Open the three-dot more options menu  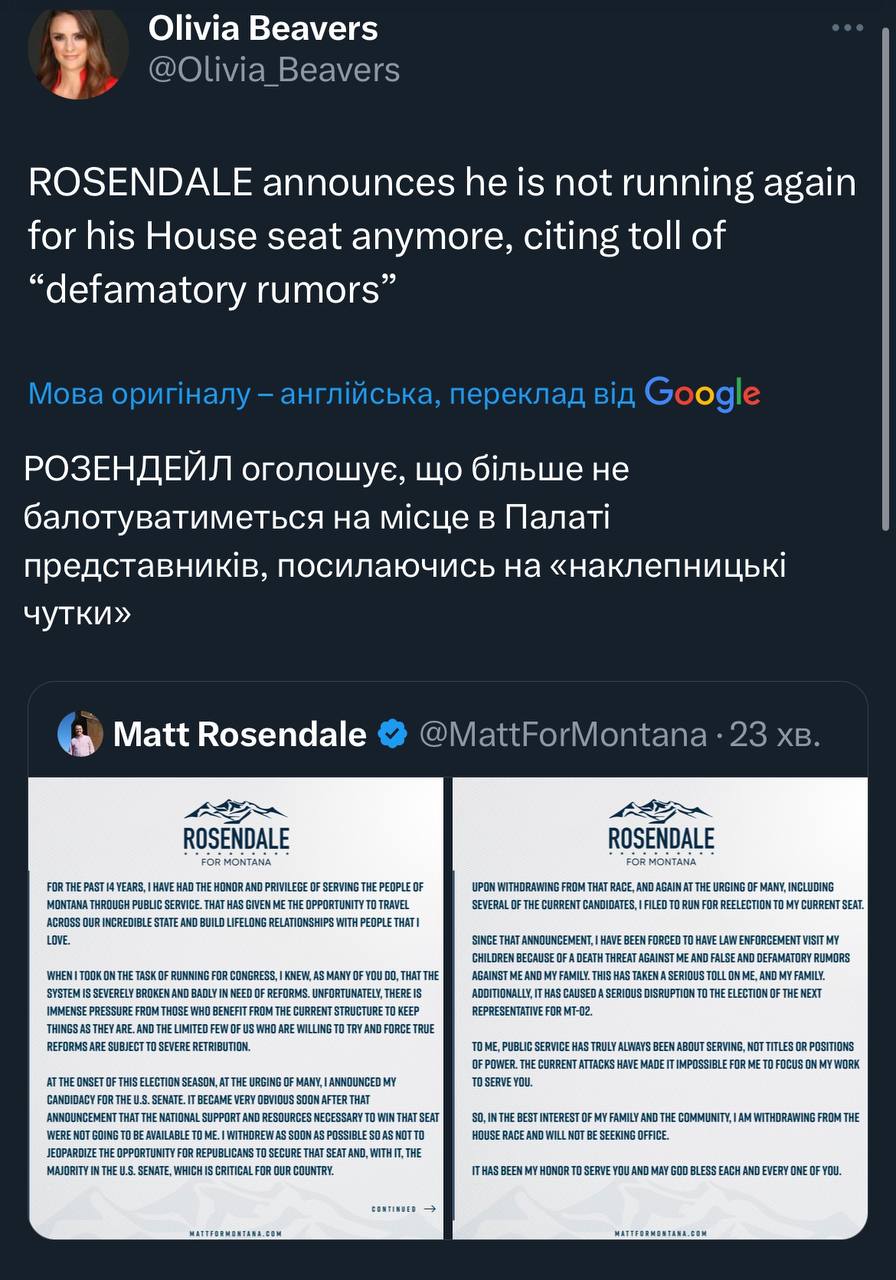[847, 28]
